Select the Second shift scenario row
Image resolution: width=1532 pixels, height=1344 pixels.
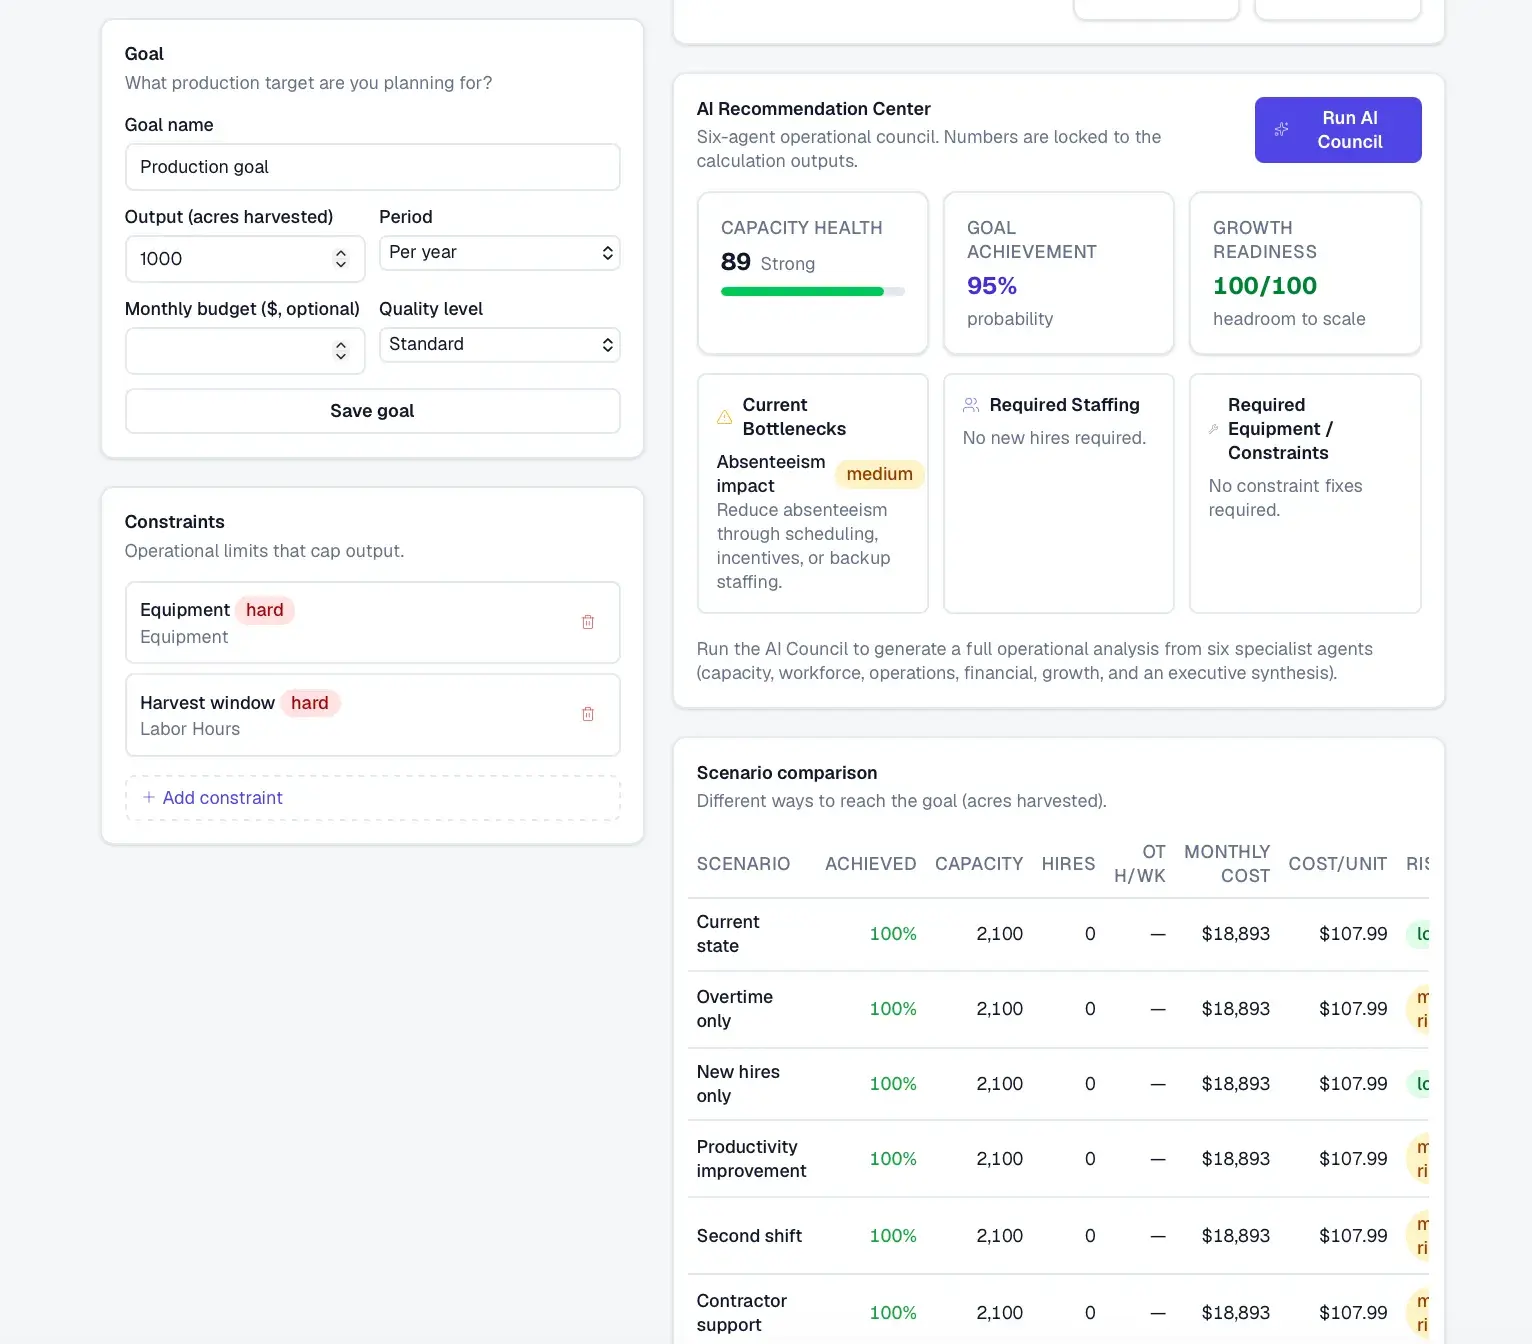1058,1236
